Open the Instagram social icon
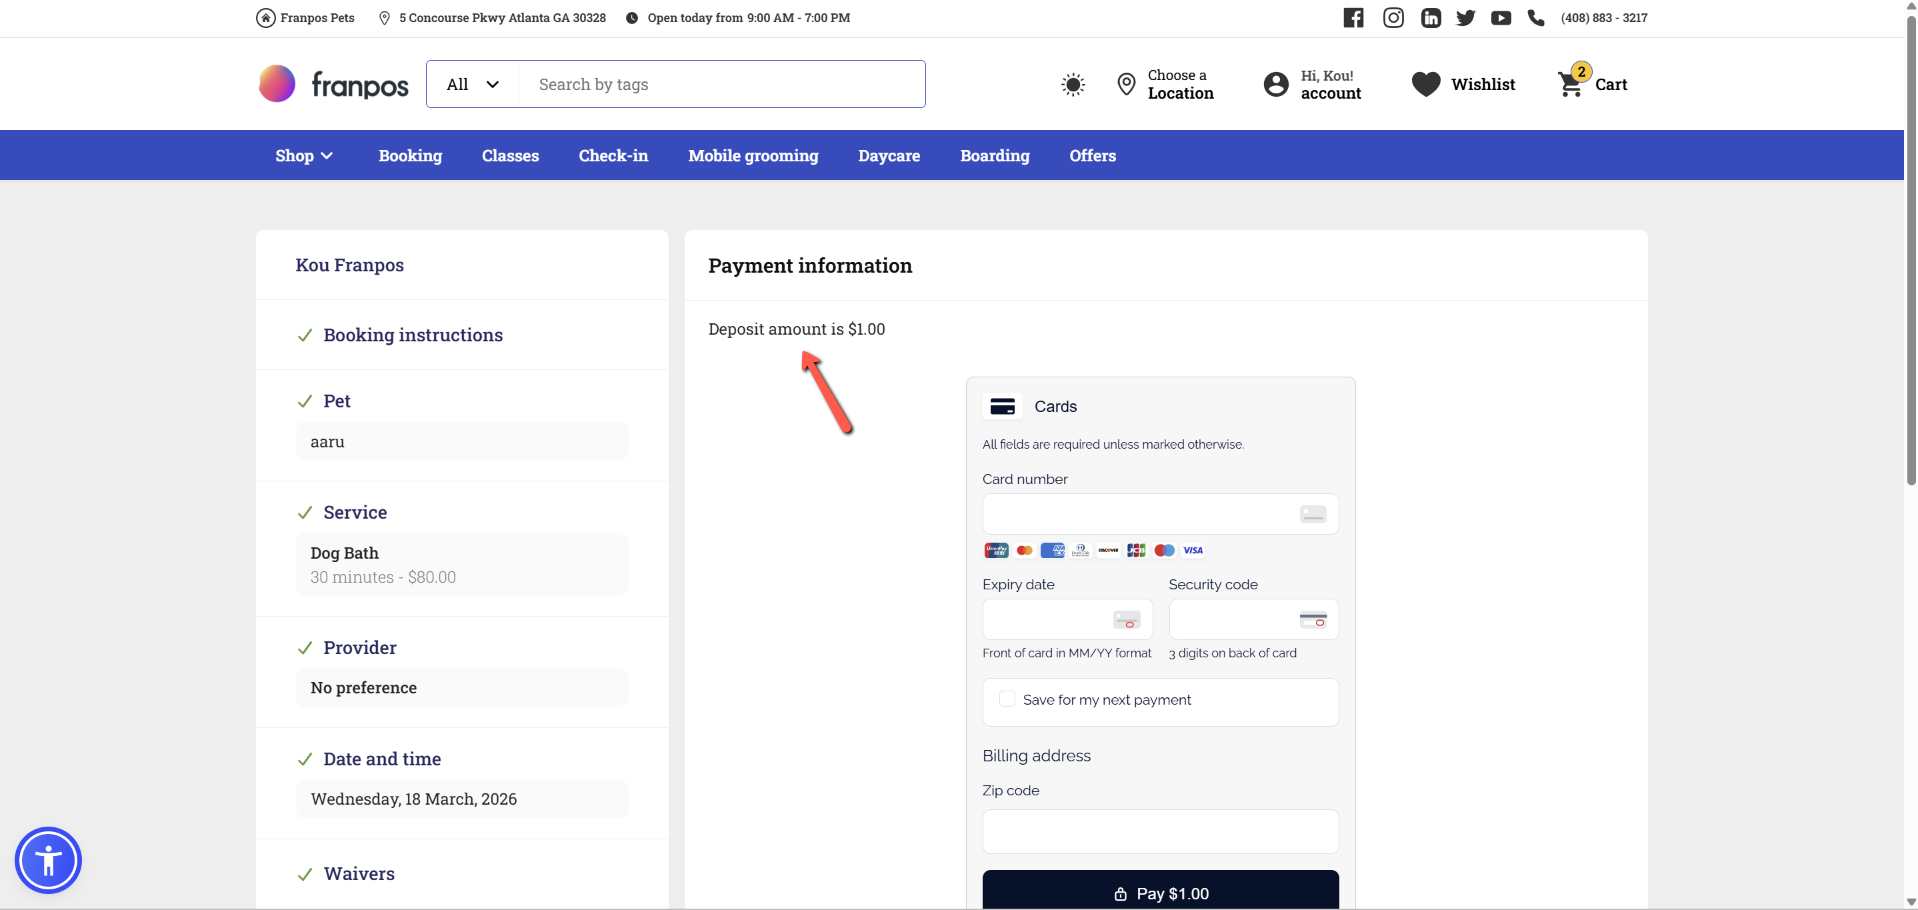Image resolution: width=1918 pixels, height=910 pixels. (x=1393, y=18)
